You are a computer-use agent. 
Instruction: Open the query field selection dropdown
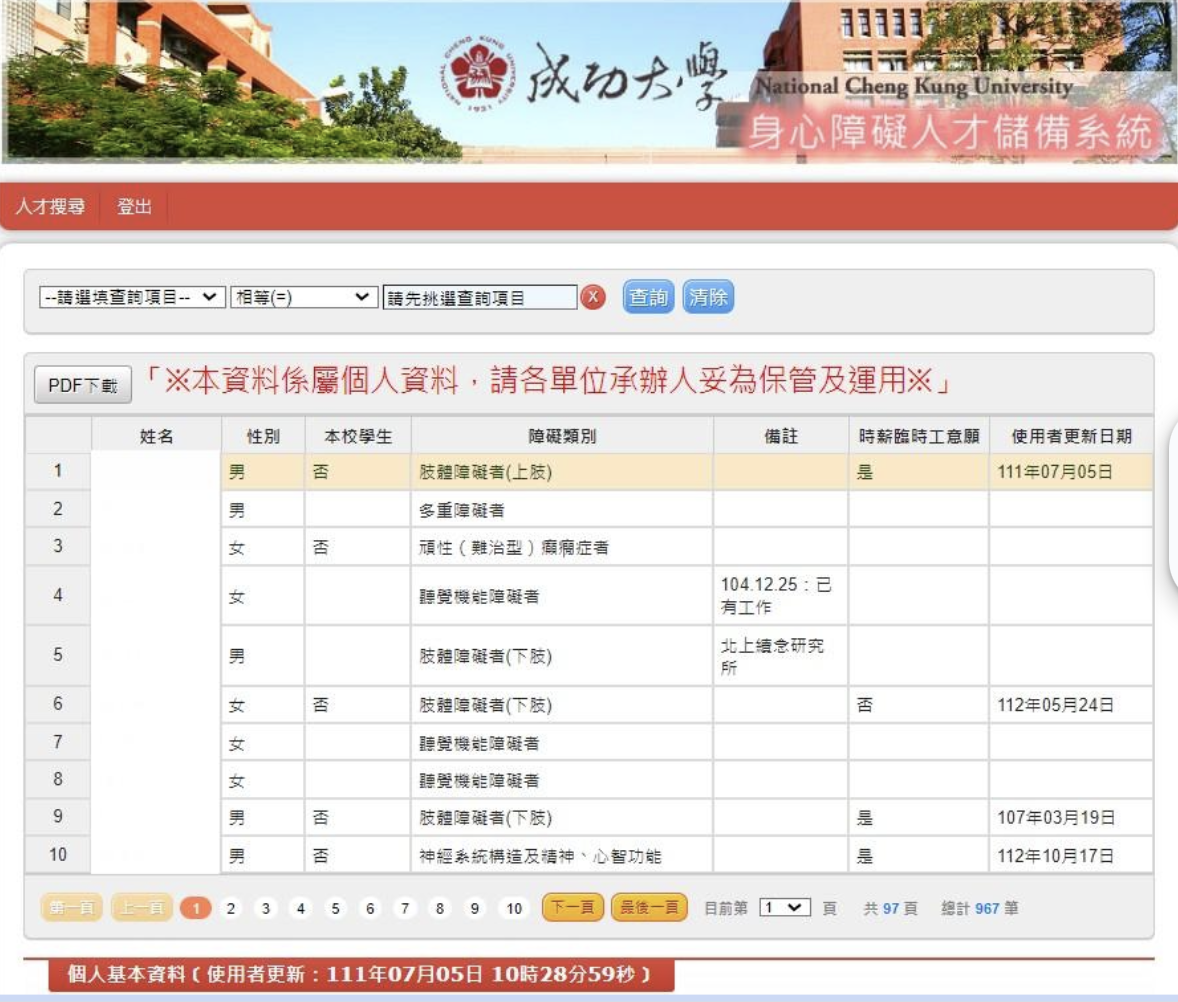131,298
